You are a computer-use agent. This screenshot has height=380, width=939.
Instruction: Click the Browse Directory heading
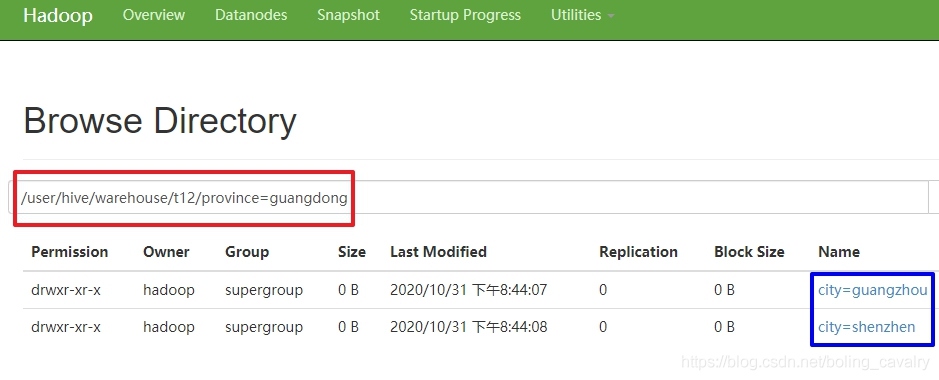160,121
